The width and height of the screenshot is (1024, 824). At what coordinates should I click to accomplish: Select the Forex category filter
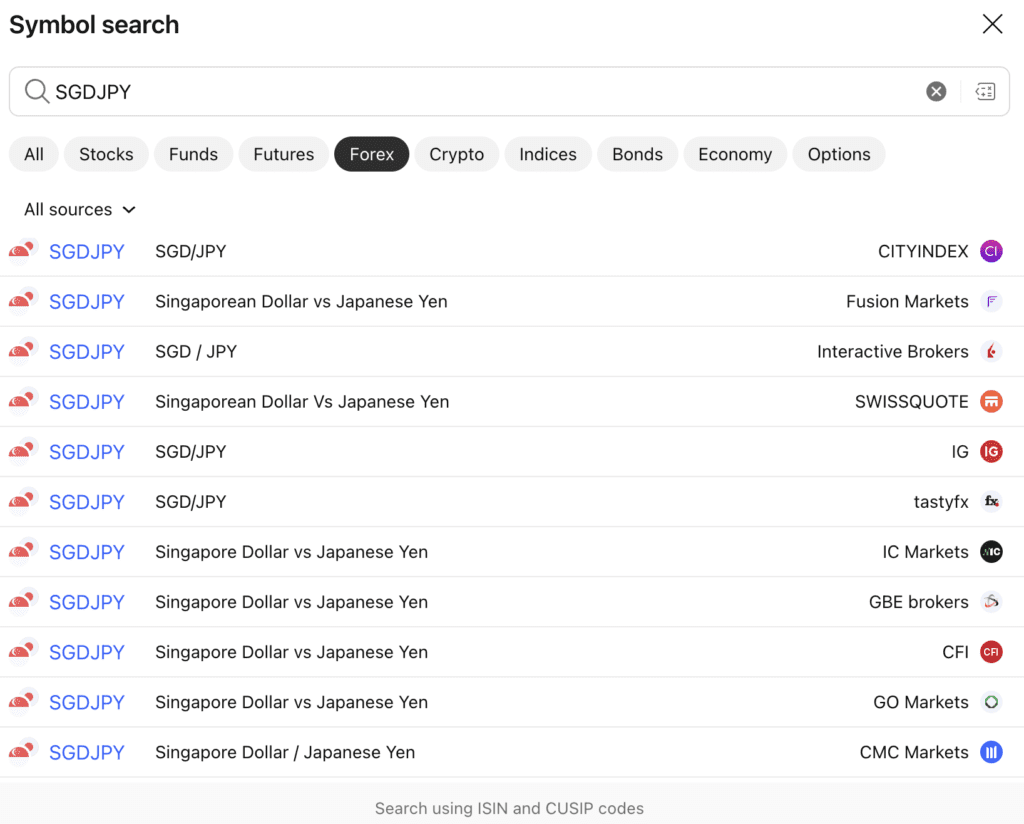point(372,154)
